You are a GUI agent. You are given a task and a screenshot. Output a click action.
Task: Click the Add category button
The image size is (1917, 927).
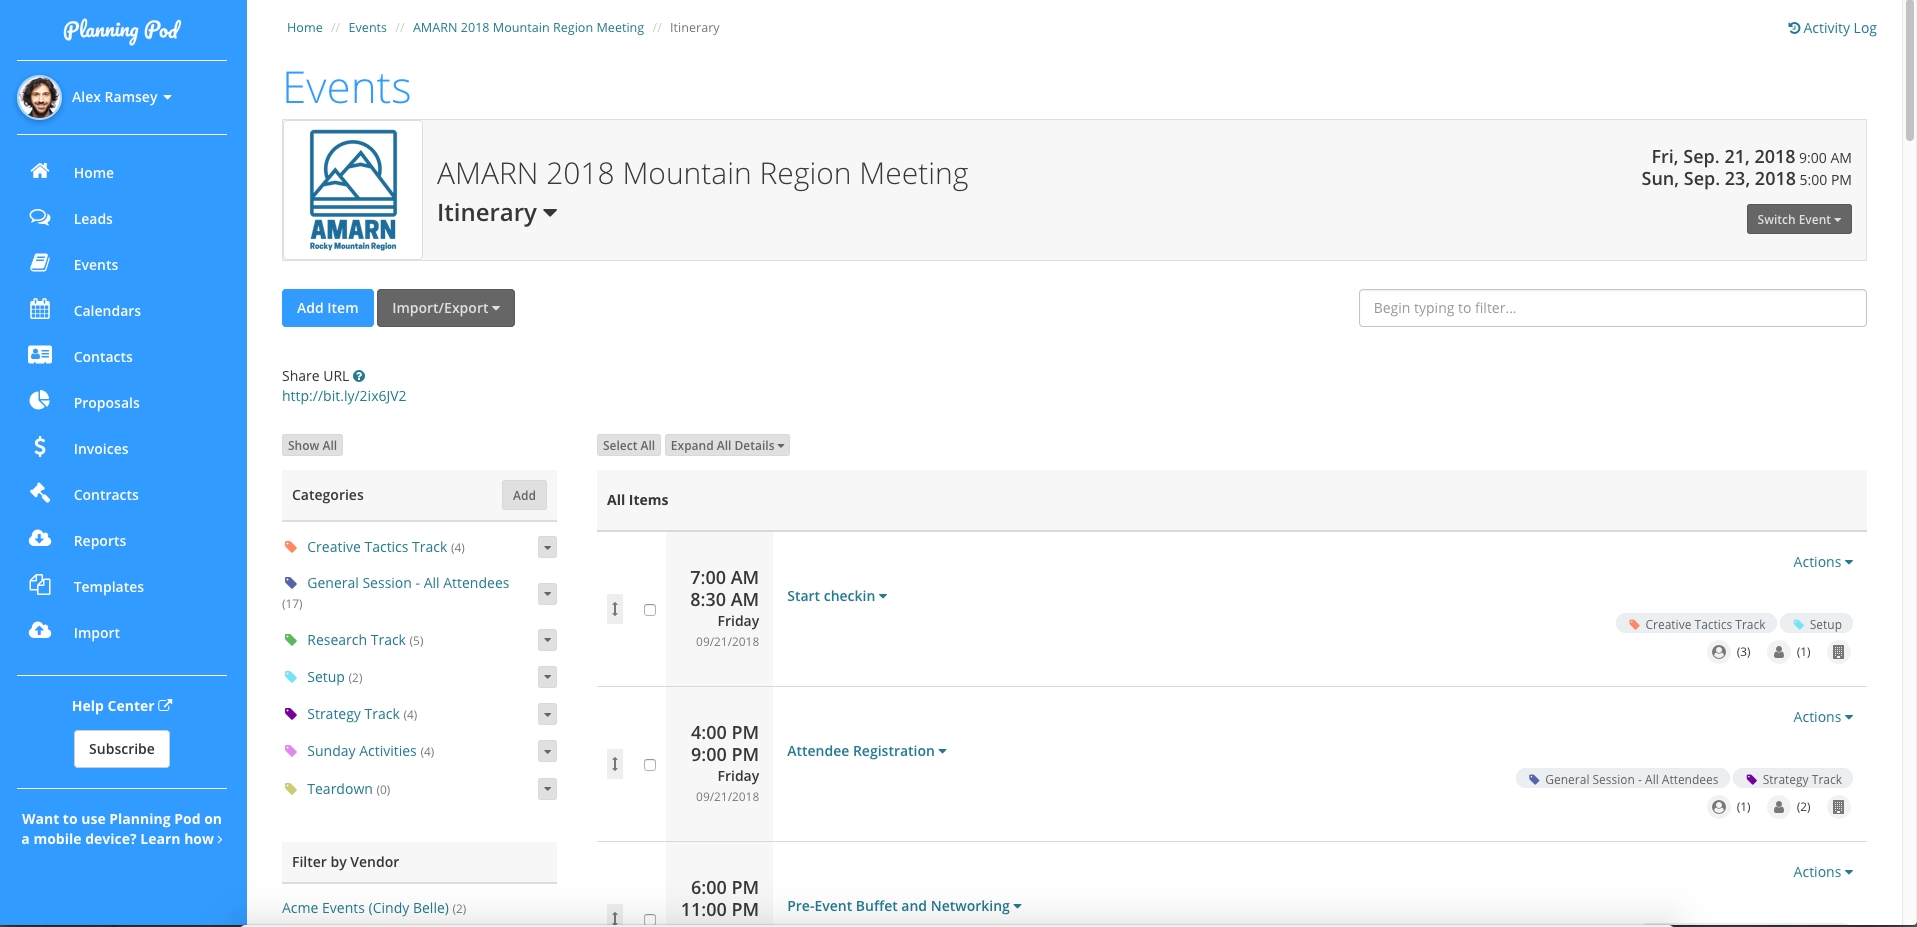tap(524, 495)
